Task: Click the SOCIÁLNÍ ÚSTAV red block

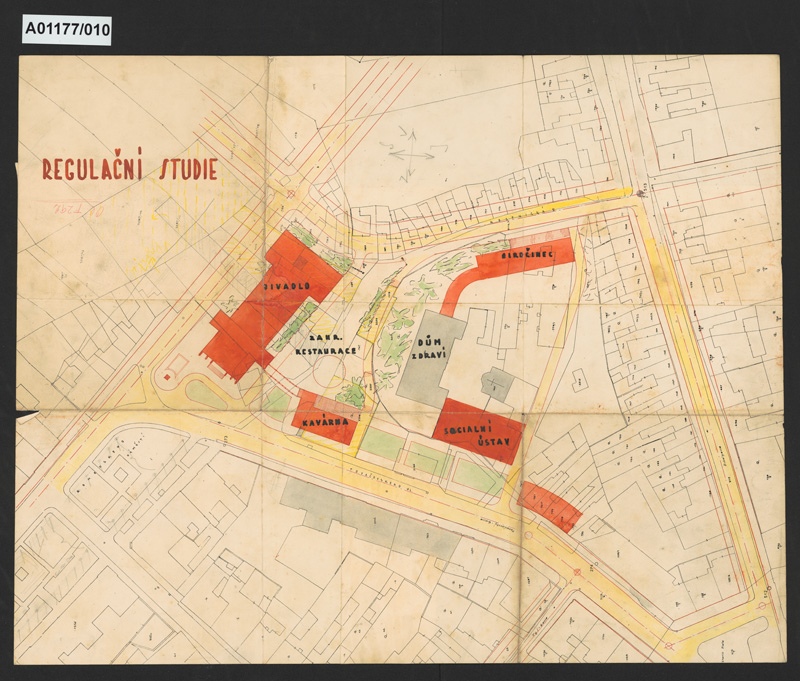Action: pyautogui.click(x=478, y=431)
